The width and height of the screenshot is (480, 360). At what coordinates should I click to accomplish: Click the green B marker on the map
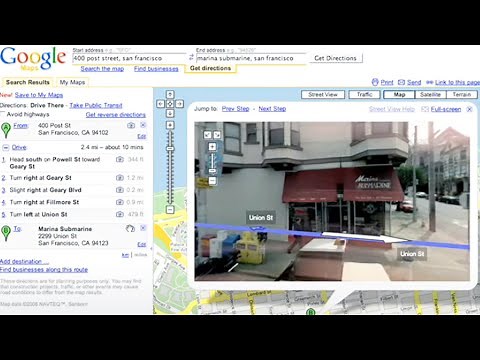coord(311,312)
